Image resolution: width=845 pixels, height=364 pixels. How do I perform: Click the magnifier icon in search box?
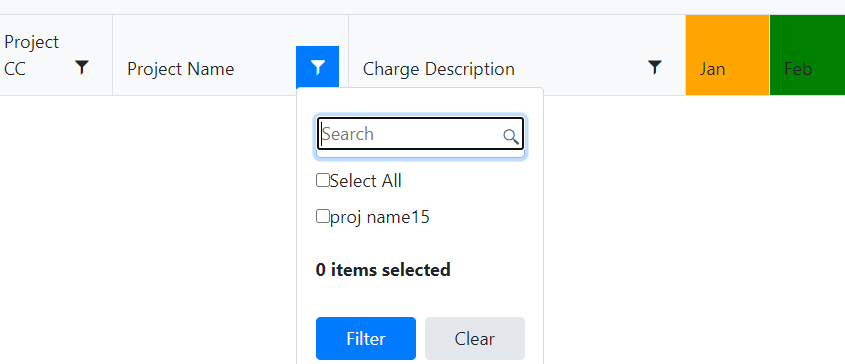(x=510, y=136)
